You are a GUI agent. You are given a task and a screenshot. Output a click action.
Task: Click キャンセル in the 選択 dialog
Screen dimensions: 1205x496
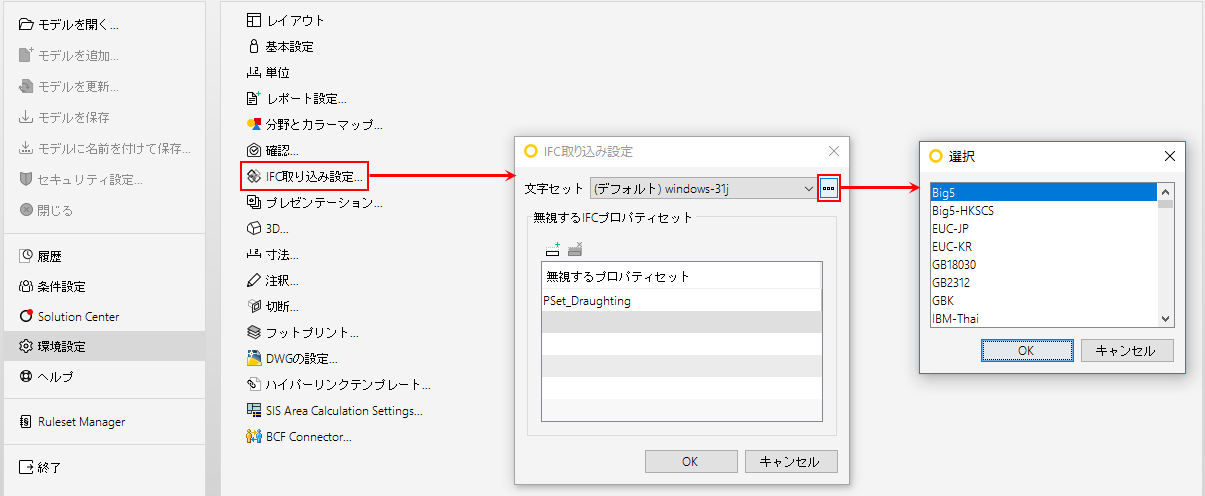tap(1126, 350)
